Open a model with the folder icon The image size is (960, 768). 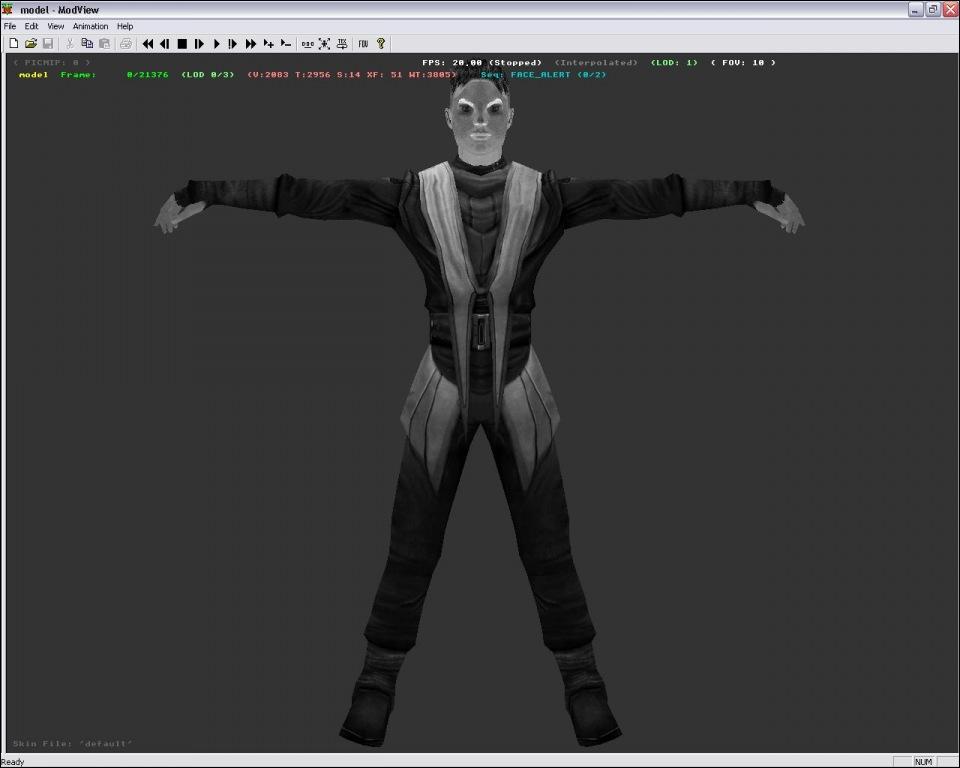[31, 44]
